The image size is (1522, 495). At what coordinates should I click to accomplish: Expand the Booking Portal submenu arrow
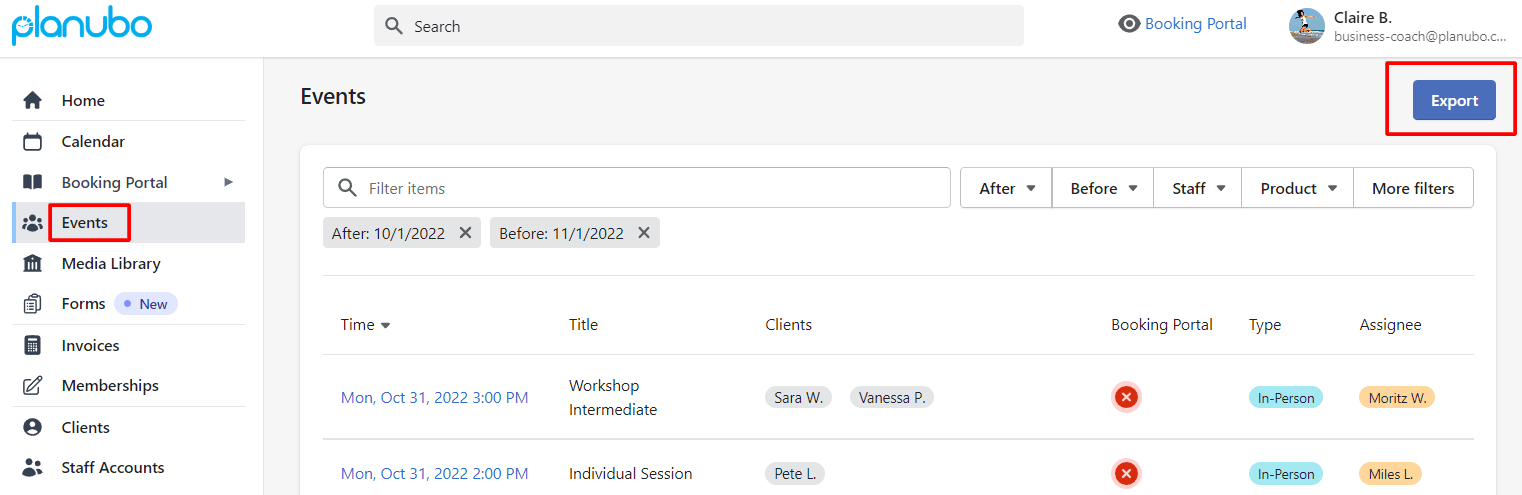point(228,182)
